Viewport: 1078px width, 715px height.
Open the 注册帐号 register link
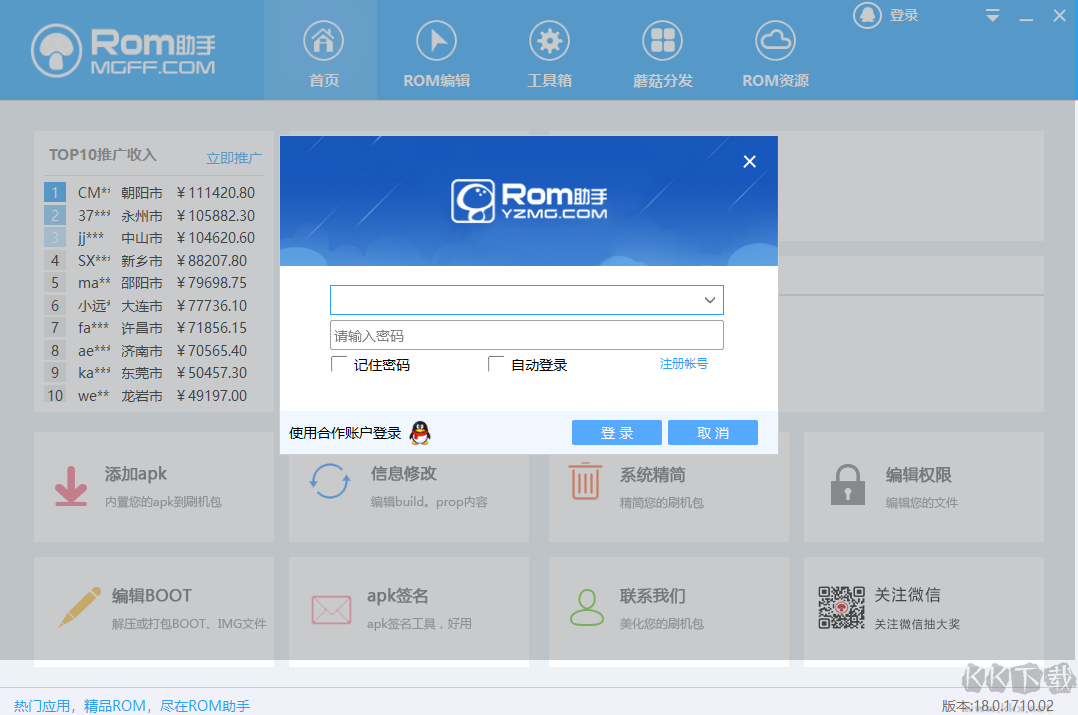[x=683, y=364]
